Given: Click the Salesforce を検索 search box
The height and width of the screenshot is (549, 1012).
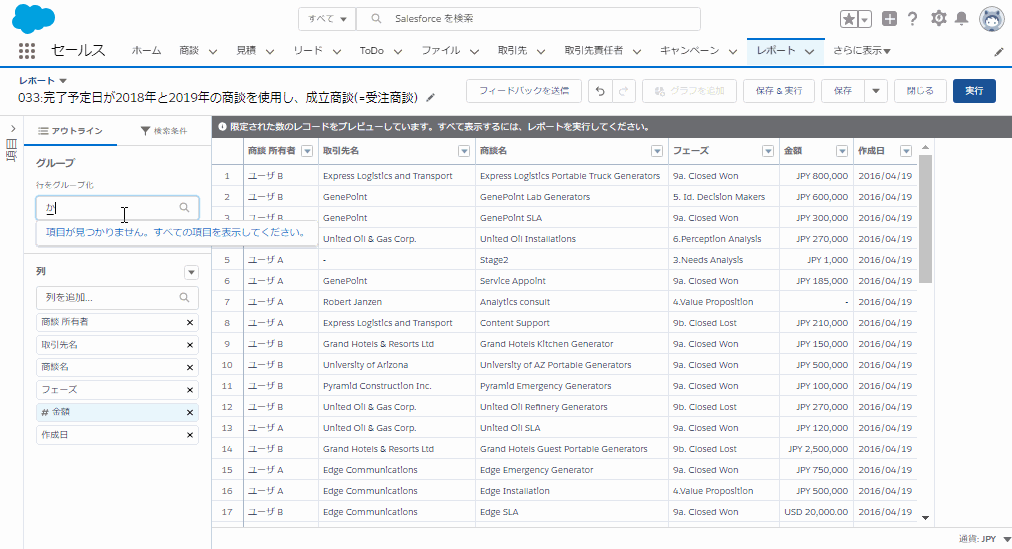Looking at the screenshot, I should click(528, 19).
